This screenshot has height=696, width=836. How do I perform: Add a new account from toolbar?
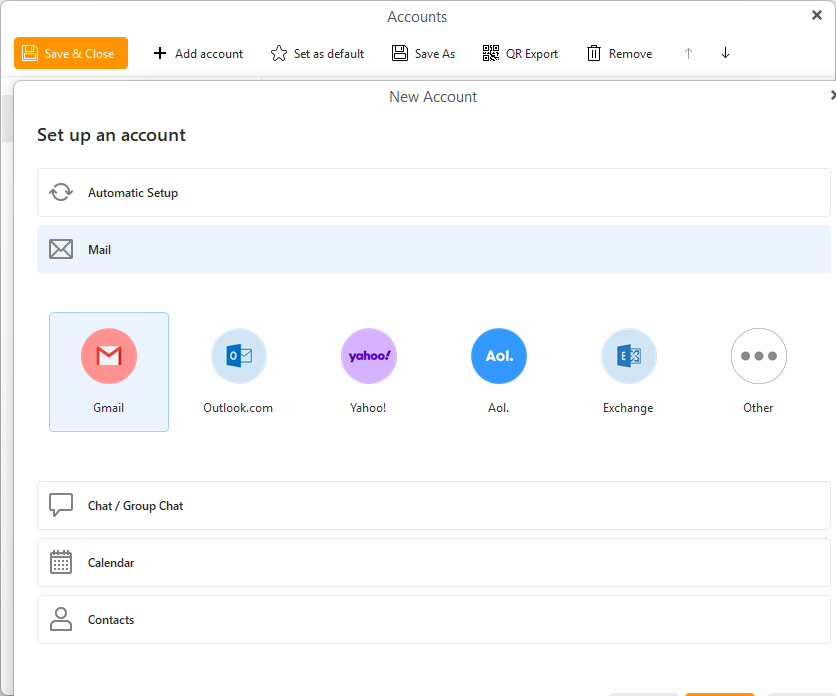click(x=198, y=53)
